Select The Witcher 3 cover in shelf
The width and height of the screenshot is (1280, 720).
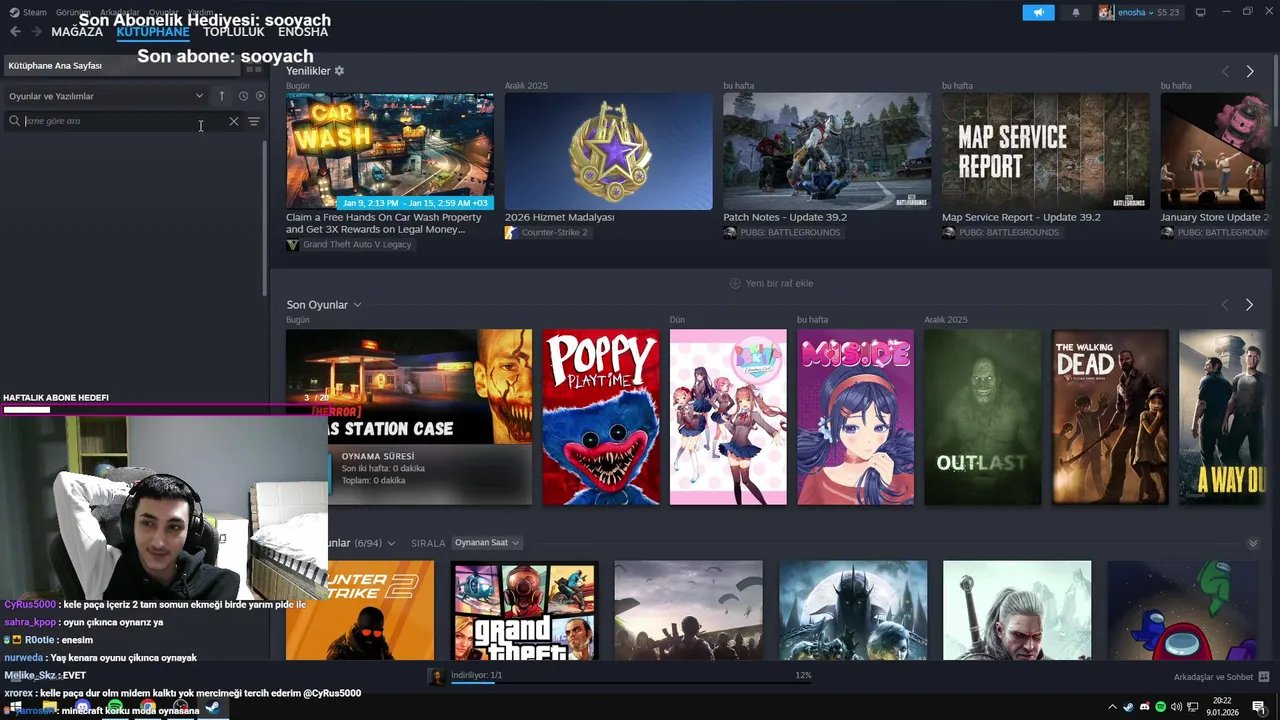click(1017, 610)
